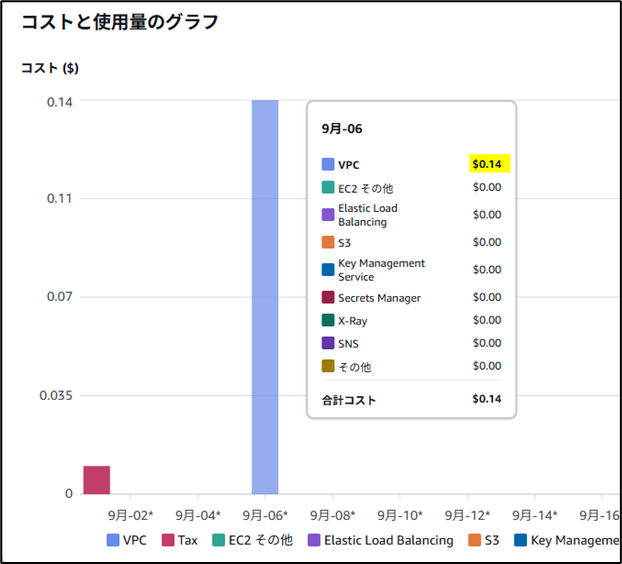Click the highlighted $0.14 VPC cost value
The width and height of the screenshot is (622, 564).
click(490, 164)
